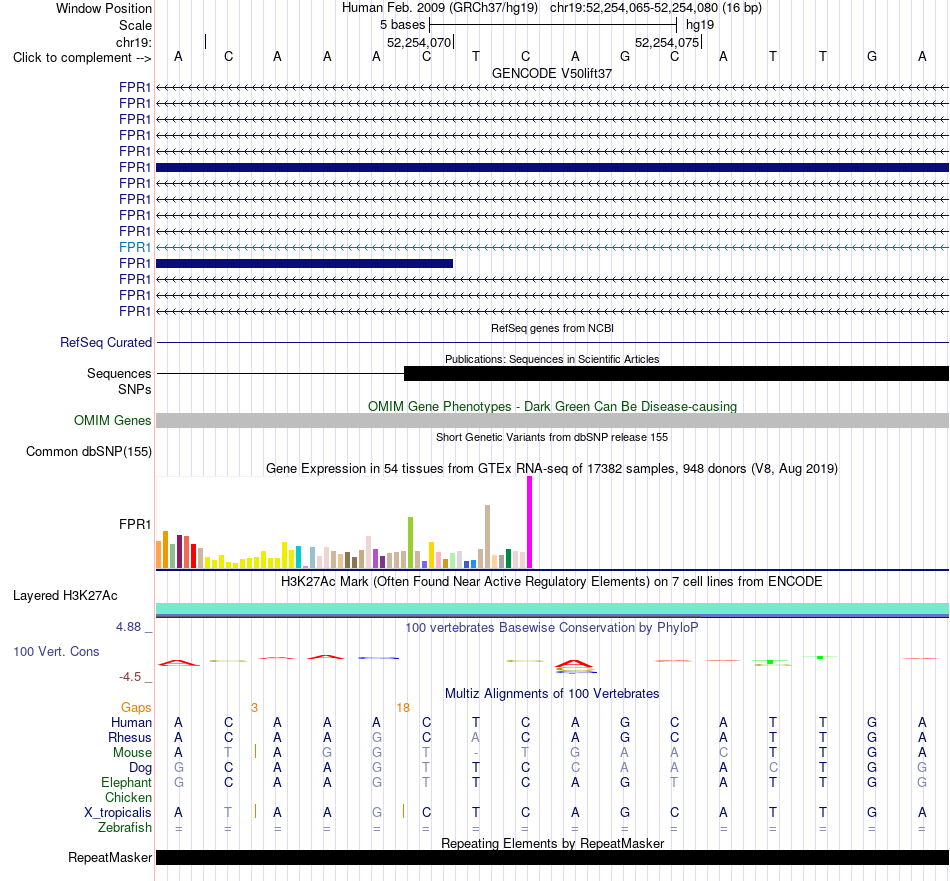
Task: Select the Human alignment row label
Action: (x=131, y=723)
